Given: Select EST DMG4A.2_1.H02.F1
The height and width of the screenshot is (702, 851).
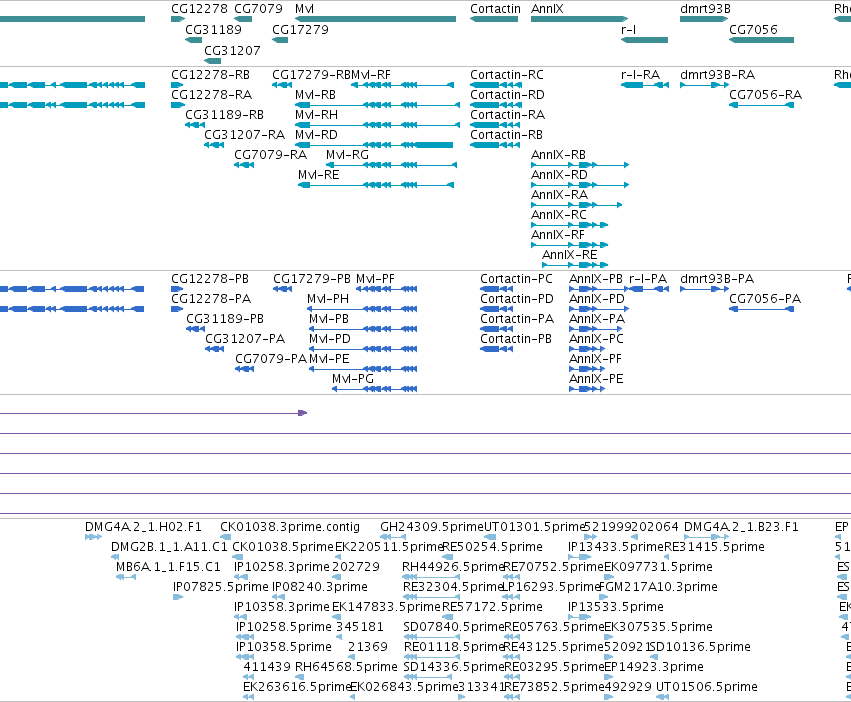Looking at the screenshot, I should pyautogui.click(x=143, y=527).
